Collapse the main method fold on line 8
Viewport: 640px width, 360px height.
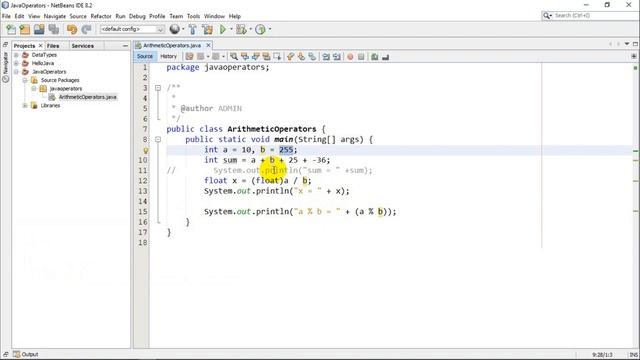click(158, 139)
